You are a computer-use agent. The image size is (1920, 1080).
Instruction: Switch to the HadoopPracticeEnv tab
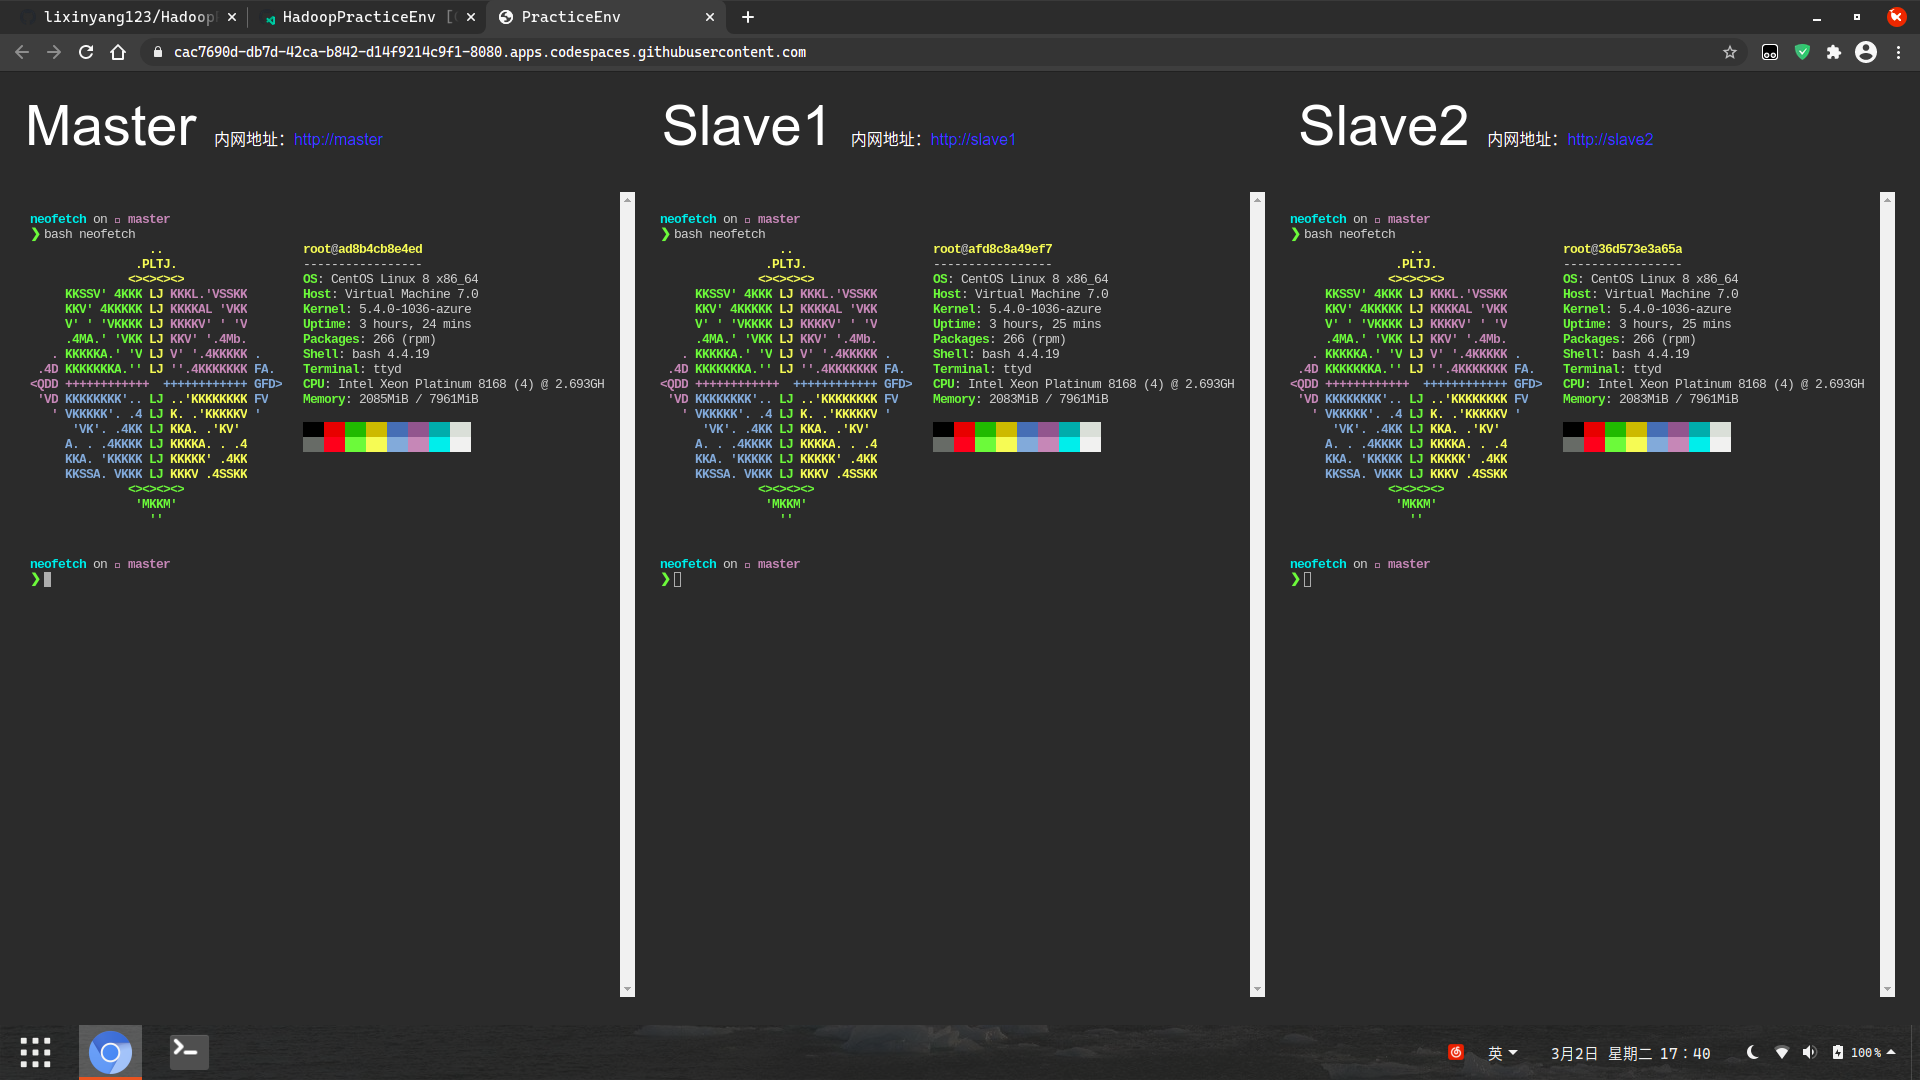pyautogui.click(x=365, y=17)
